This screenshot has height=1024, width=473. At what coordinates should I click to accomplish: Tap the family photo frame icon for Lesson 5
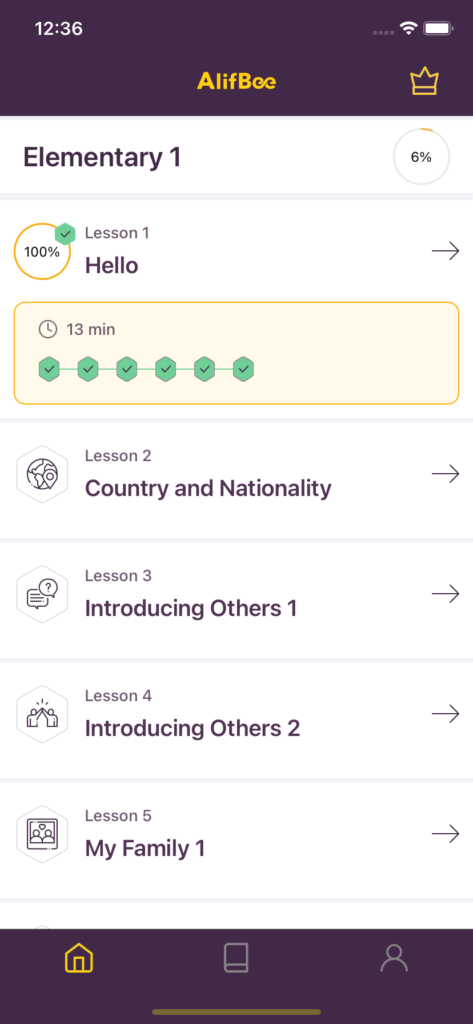coord(42,835)
